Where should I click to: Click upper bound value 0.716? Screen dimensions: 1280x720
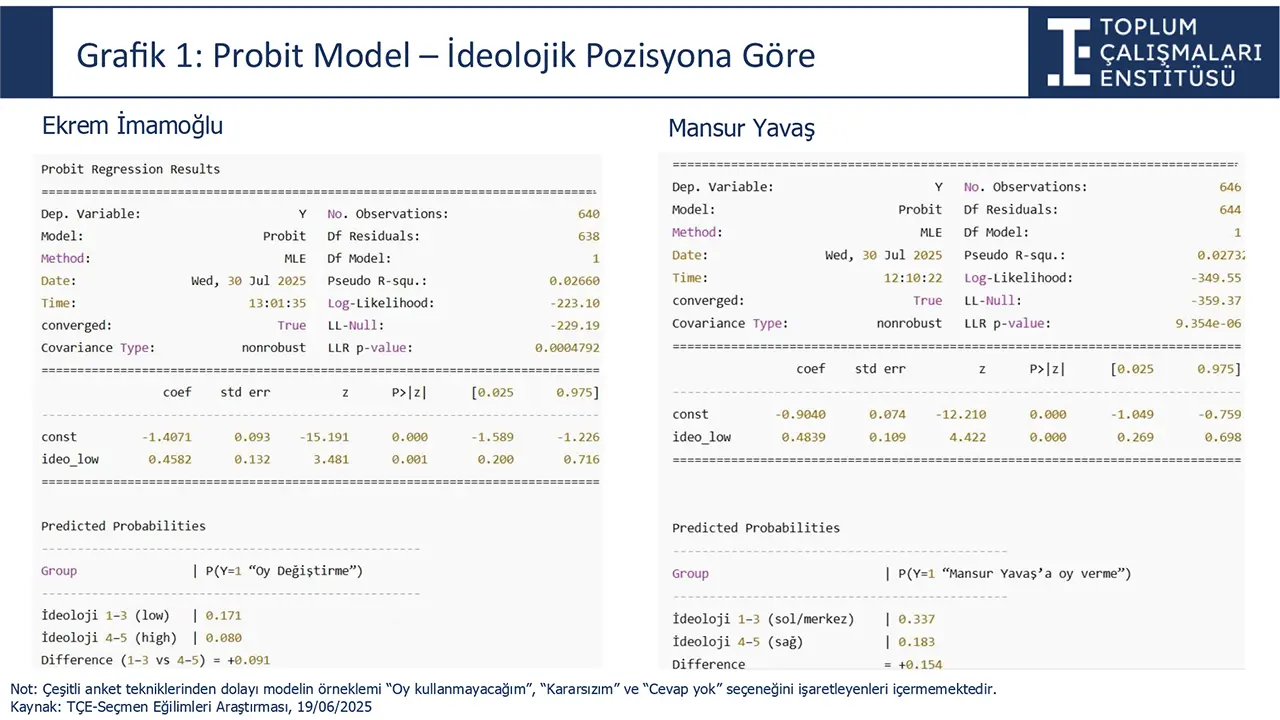[x=582, y=460]
